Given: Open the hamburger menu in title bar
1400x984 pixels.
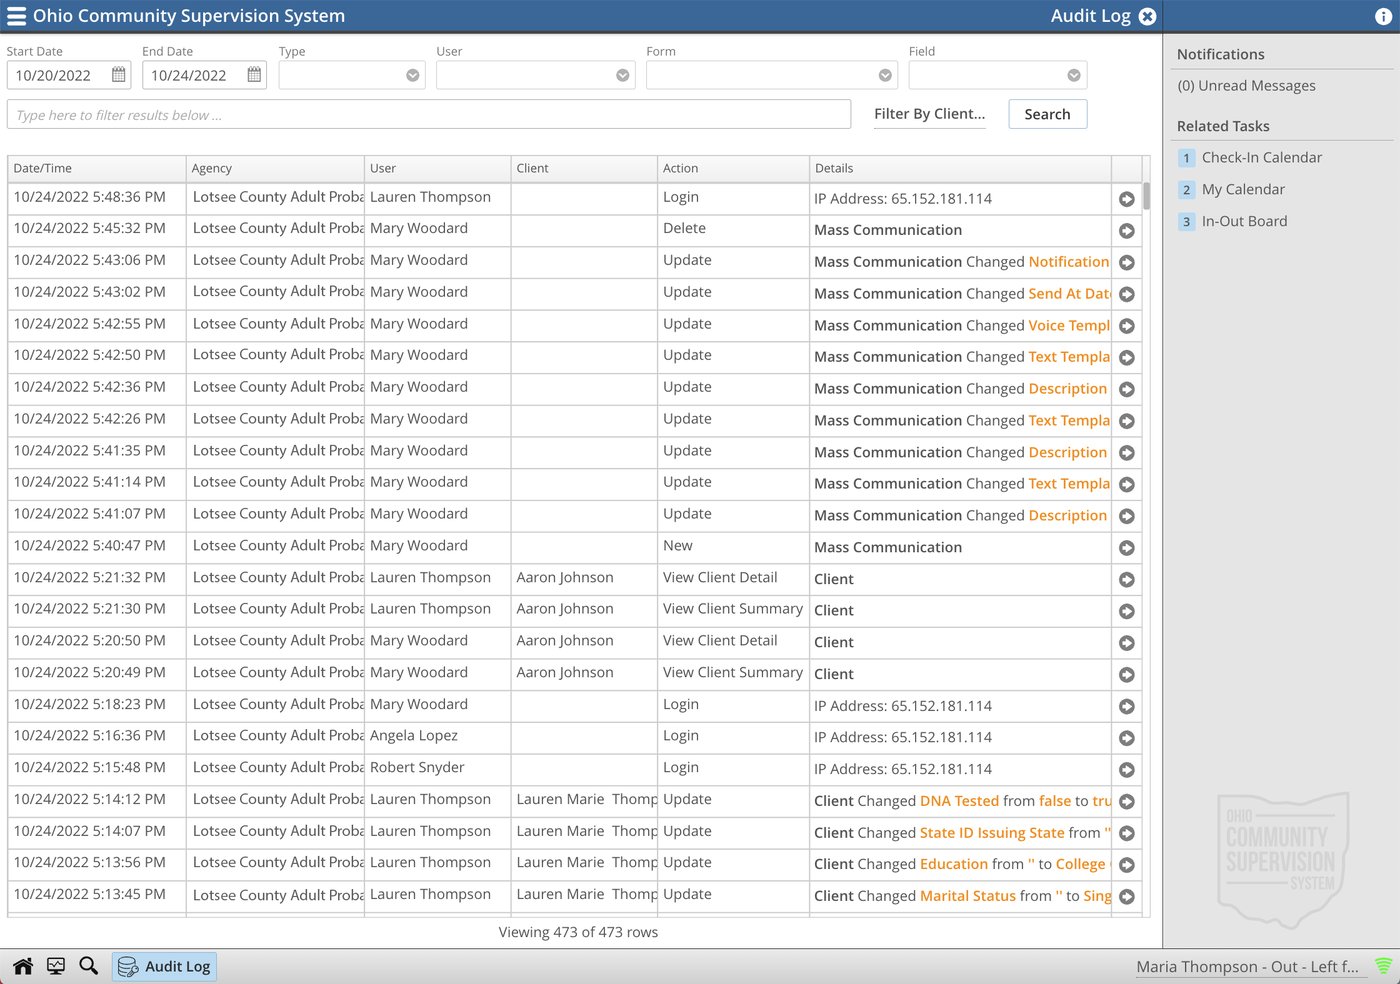Looking at the screenshot, I should point(17,15).
